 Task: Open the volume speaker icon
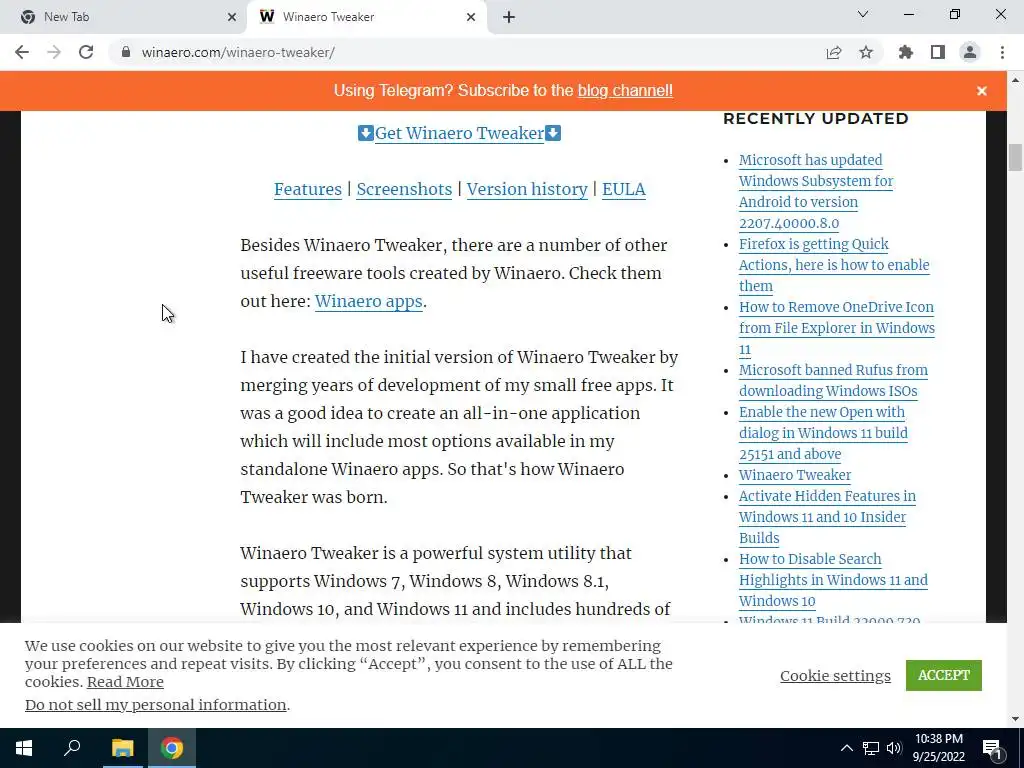click(x=894, y=748)
